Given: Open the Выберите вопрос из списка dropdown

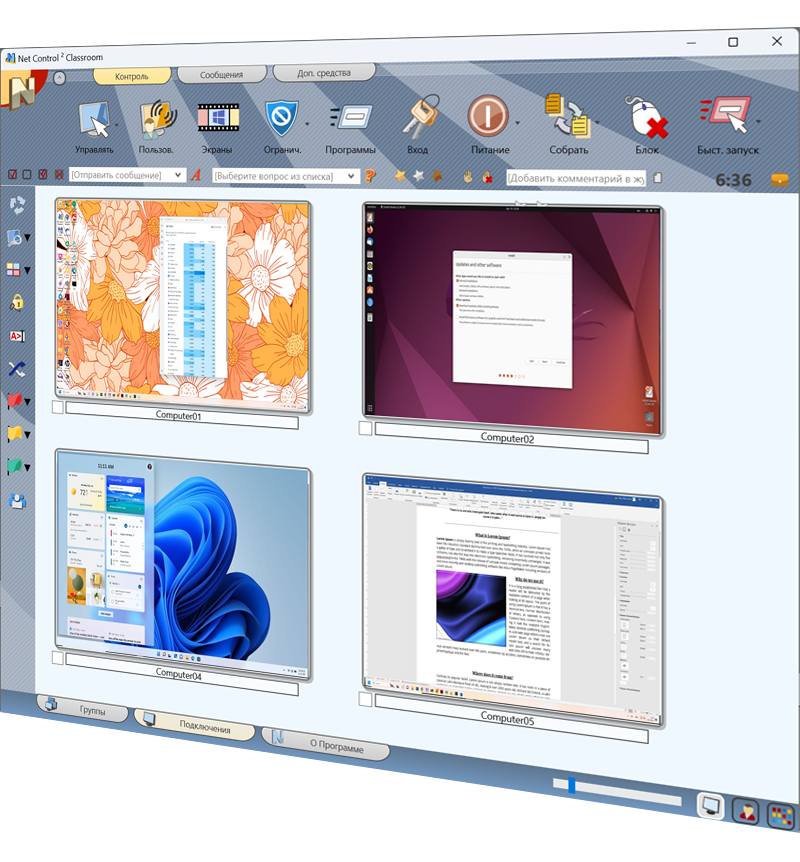Looking at the screenshot, I should [x=352, y=176].
